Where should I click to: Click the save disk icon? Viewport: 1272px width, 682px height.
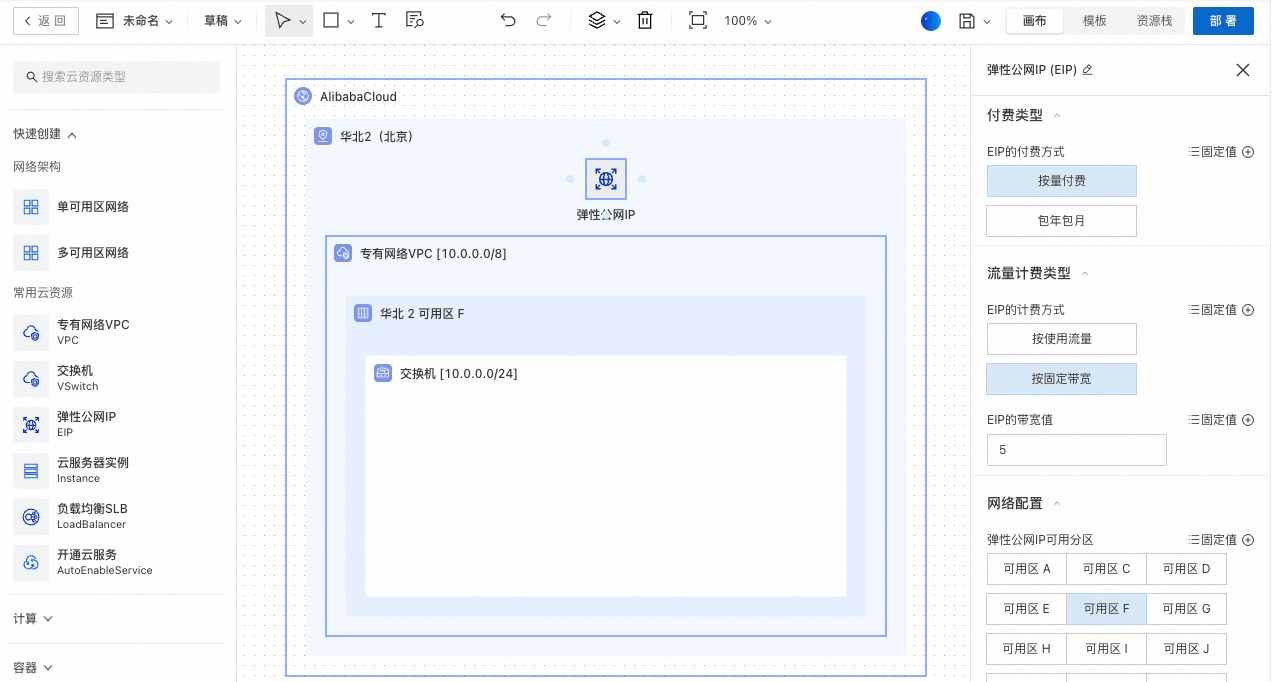(967, 21)
